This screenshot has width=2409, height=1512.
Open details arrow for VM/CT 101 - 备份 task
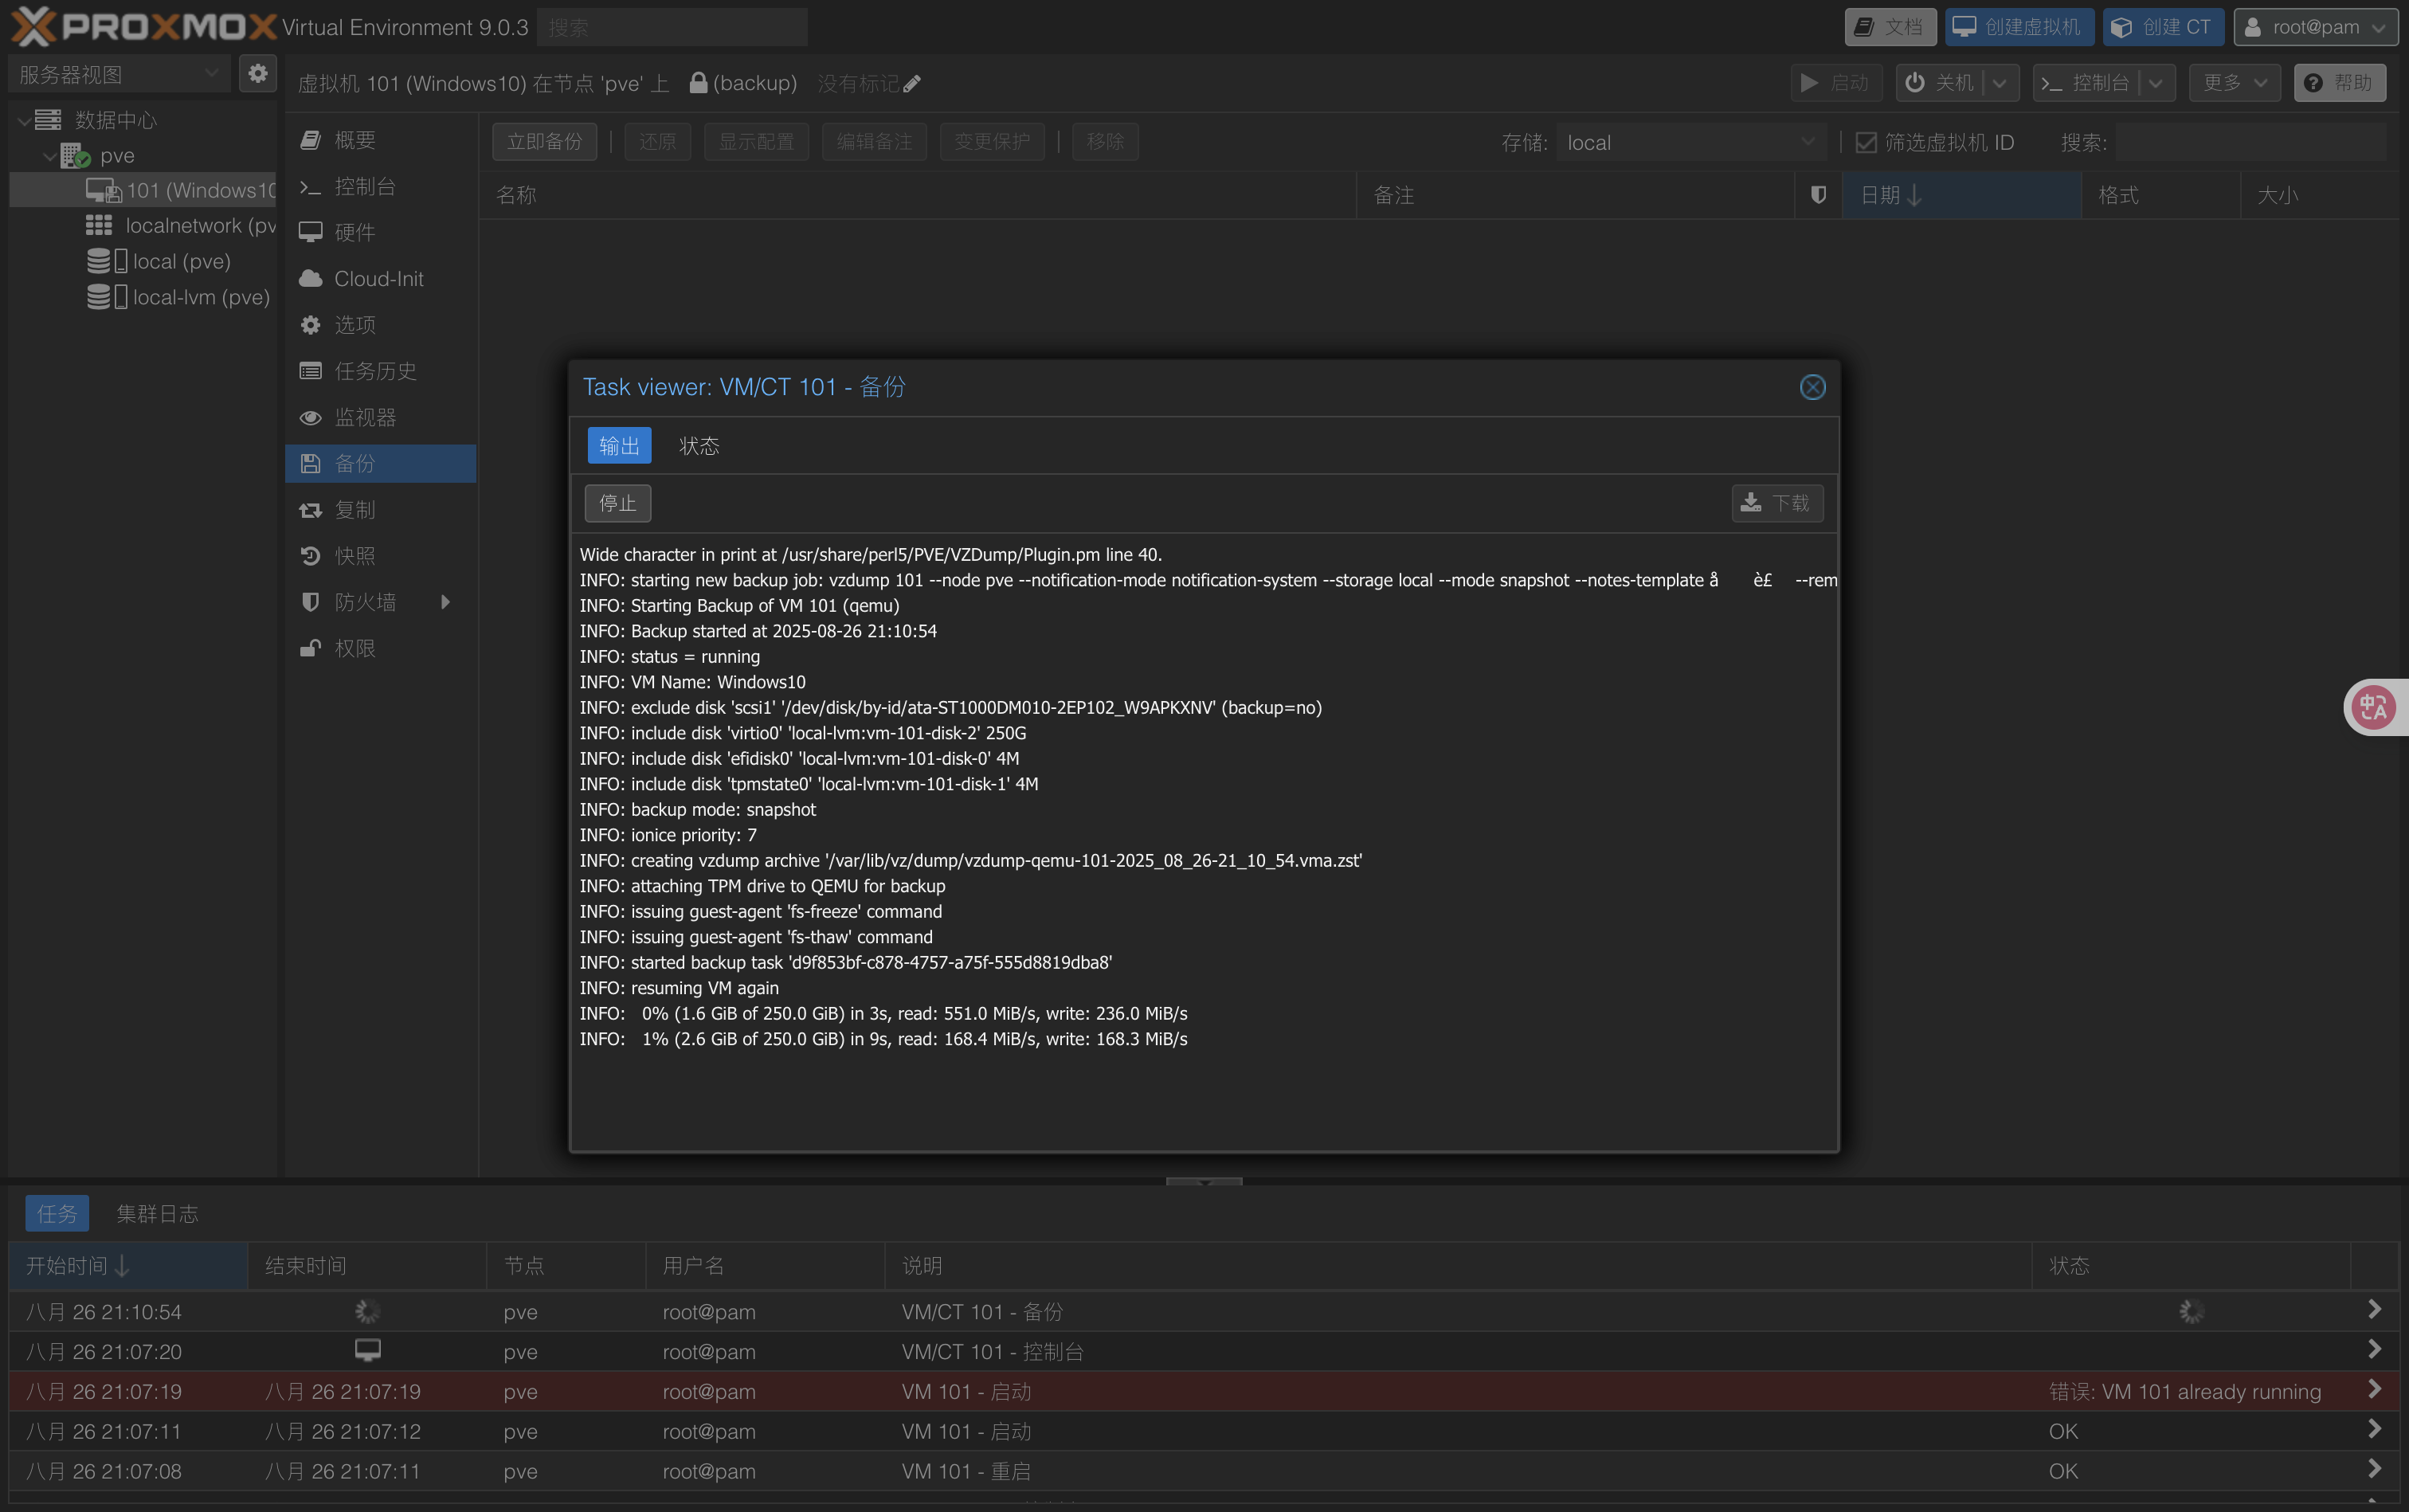point(2374,1310)
